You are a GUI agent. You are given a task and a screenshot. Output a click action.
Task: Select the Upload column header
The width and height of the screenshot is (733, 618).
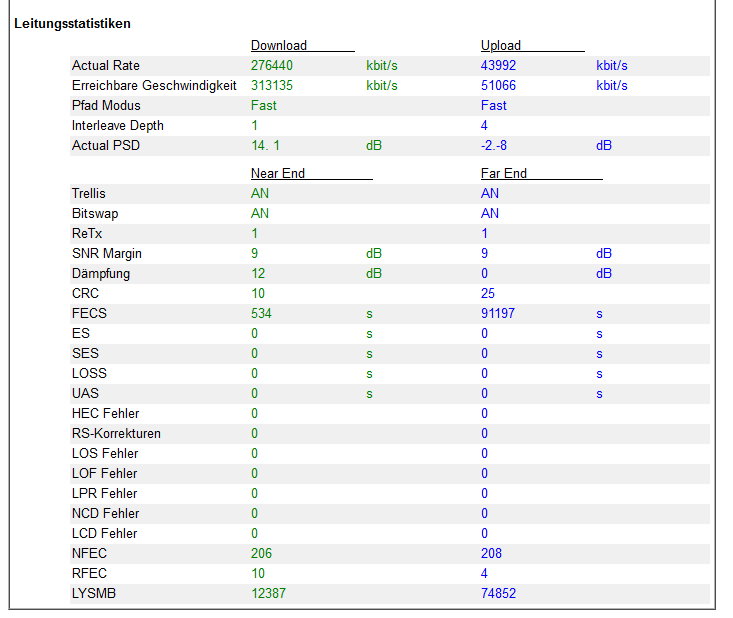pyautogui.click(x=501, y=45)
